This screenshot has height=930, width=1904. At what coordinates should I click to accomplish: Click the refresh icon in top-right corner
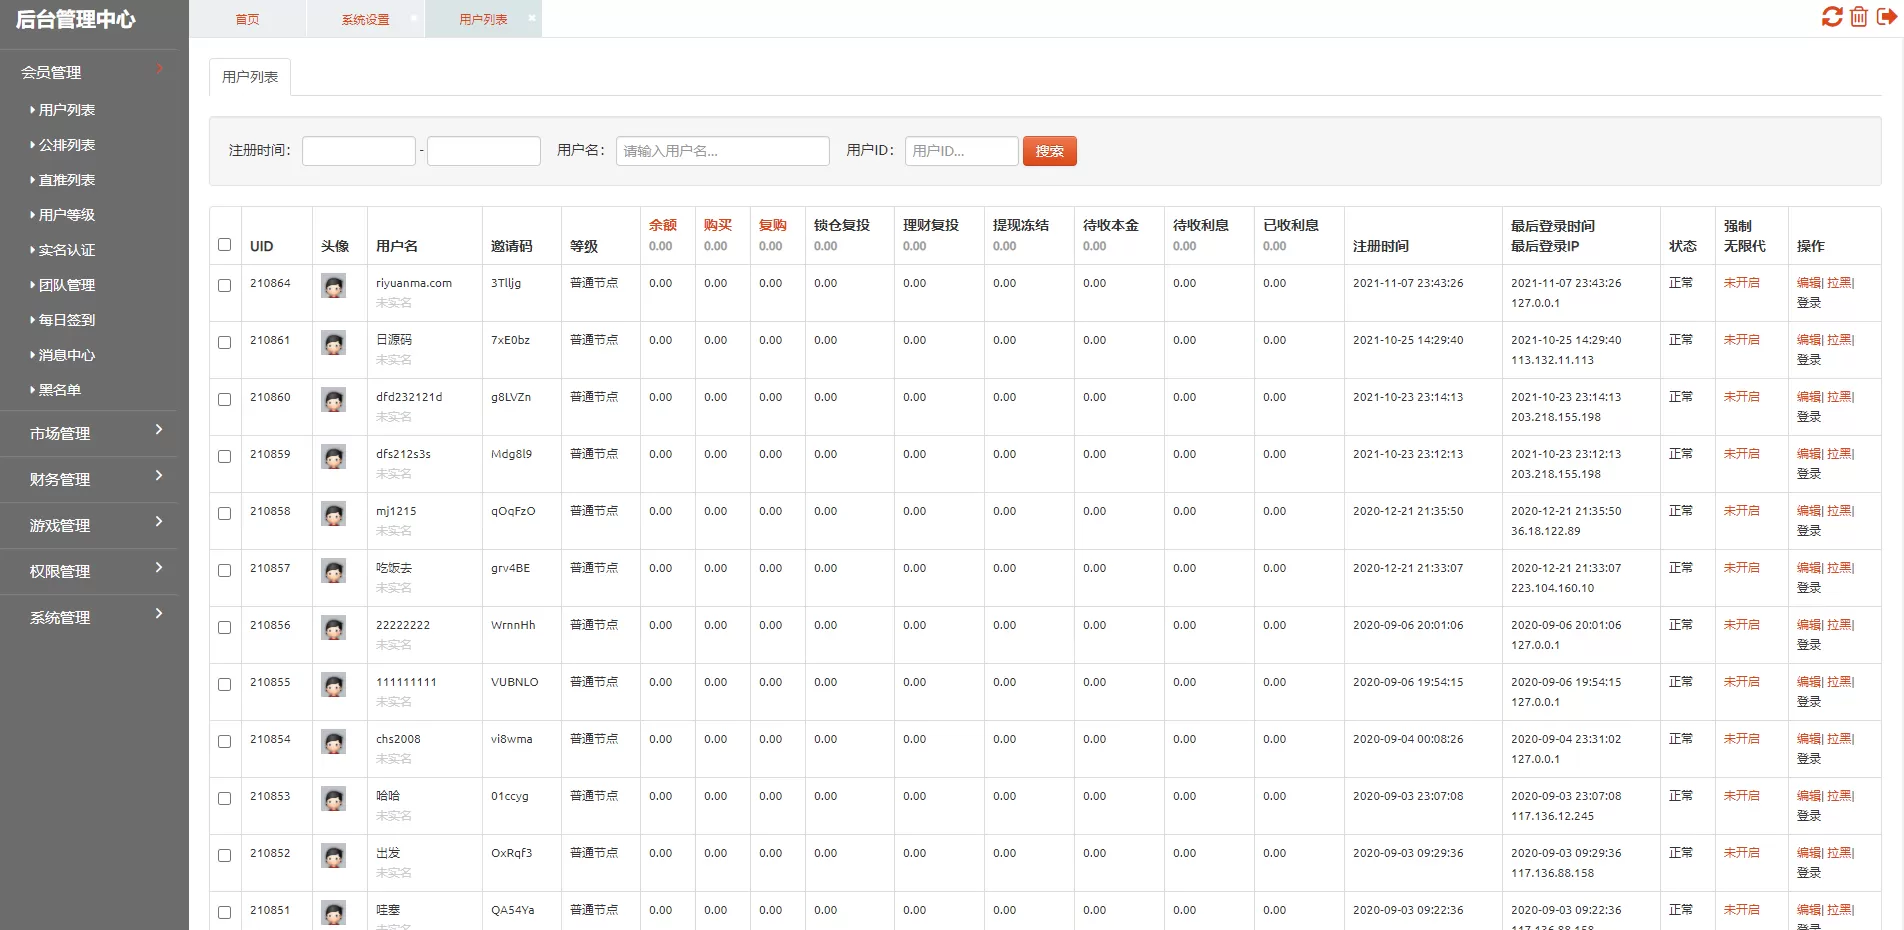click(1831, 17)
